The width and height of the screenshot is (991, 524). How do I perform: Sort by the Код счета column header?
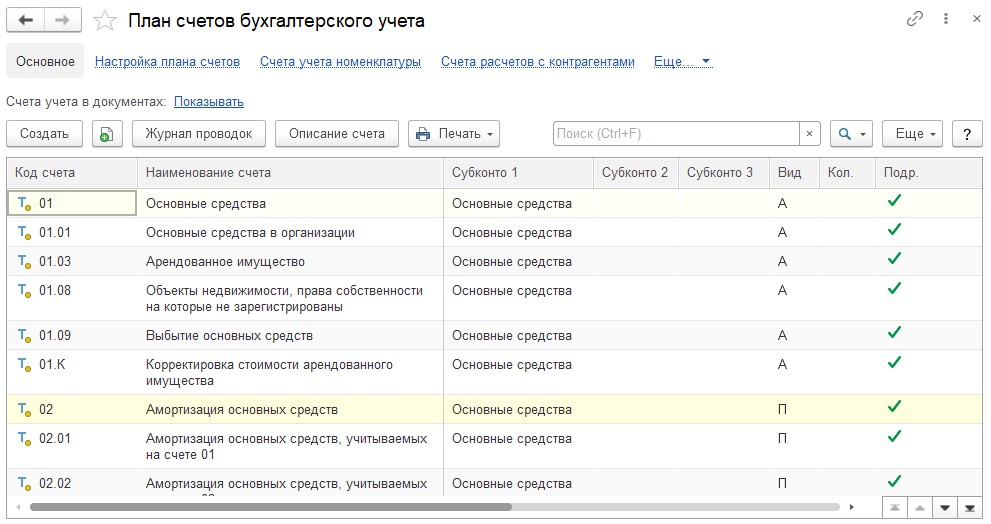(72, 173)
